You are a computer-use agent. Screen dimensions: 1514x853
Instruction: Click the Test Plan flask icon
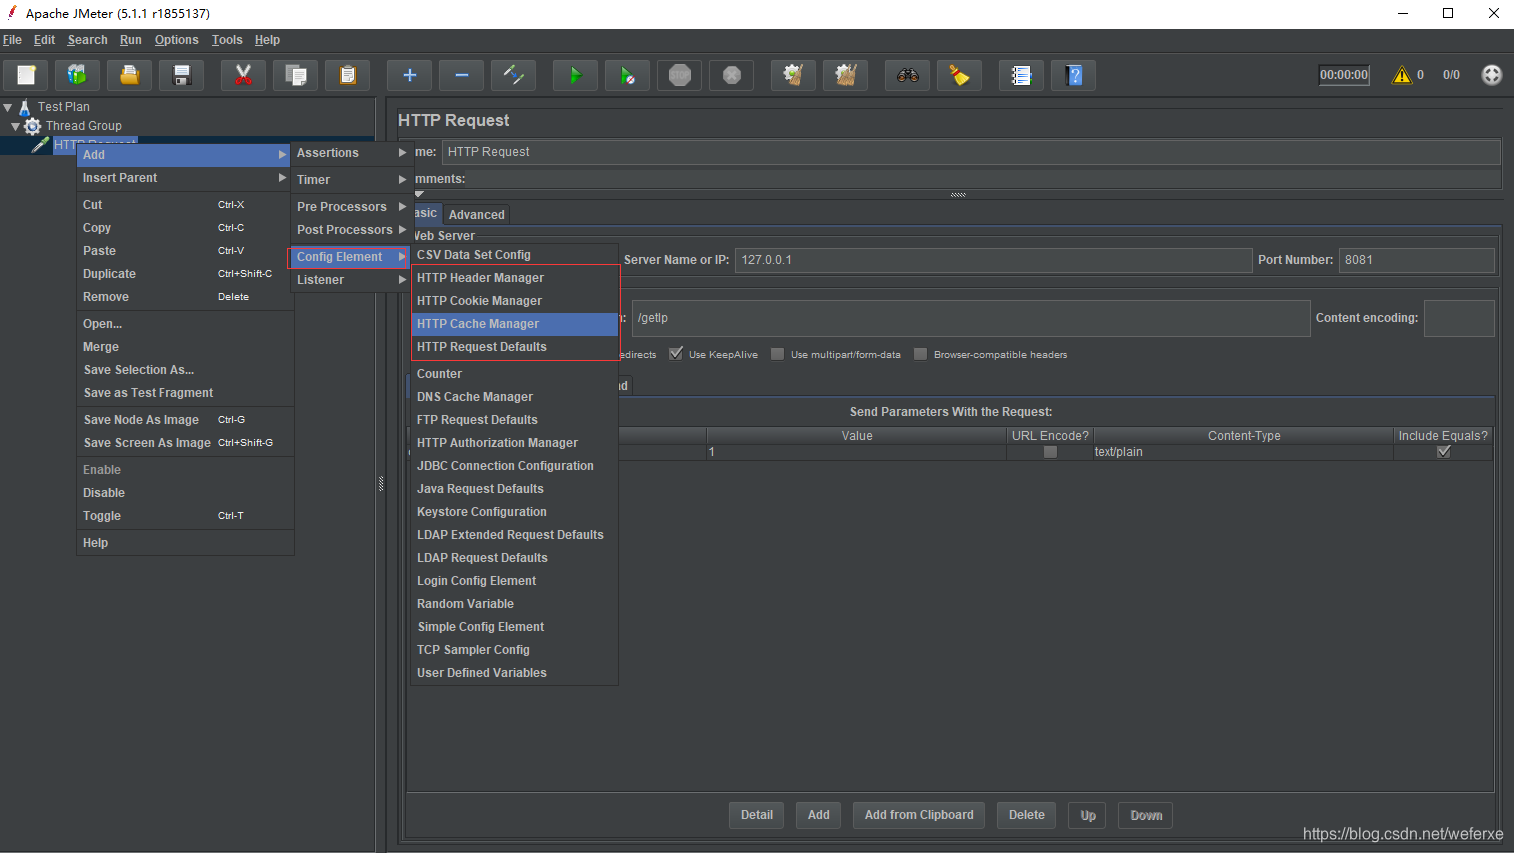coord(25,107)
